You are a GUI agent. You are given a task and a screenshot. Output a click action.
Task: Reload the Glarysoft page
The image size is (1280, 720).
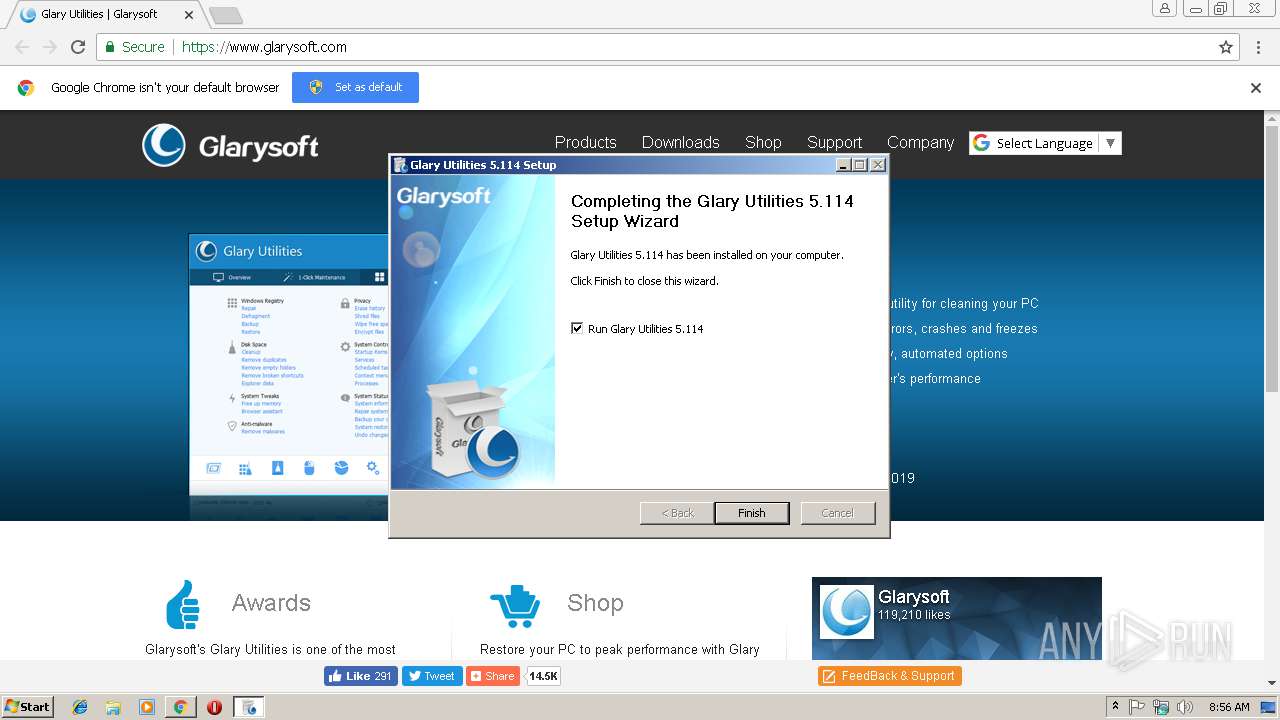tap(78, 47)
